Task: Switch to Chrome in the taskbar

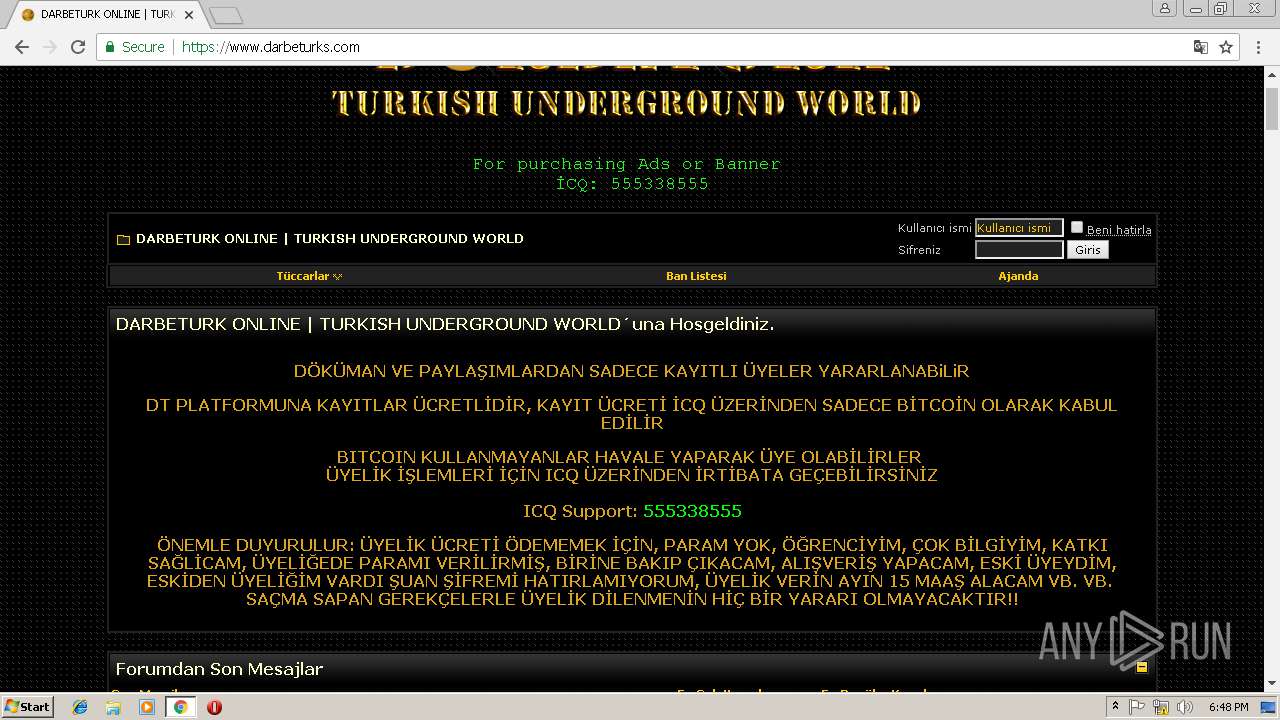Action: point(180,707)
